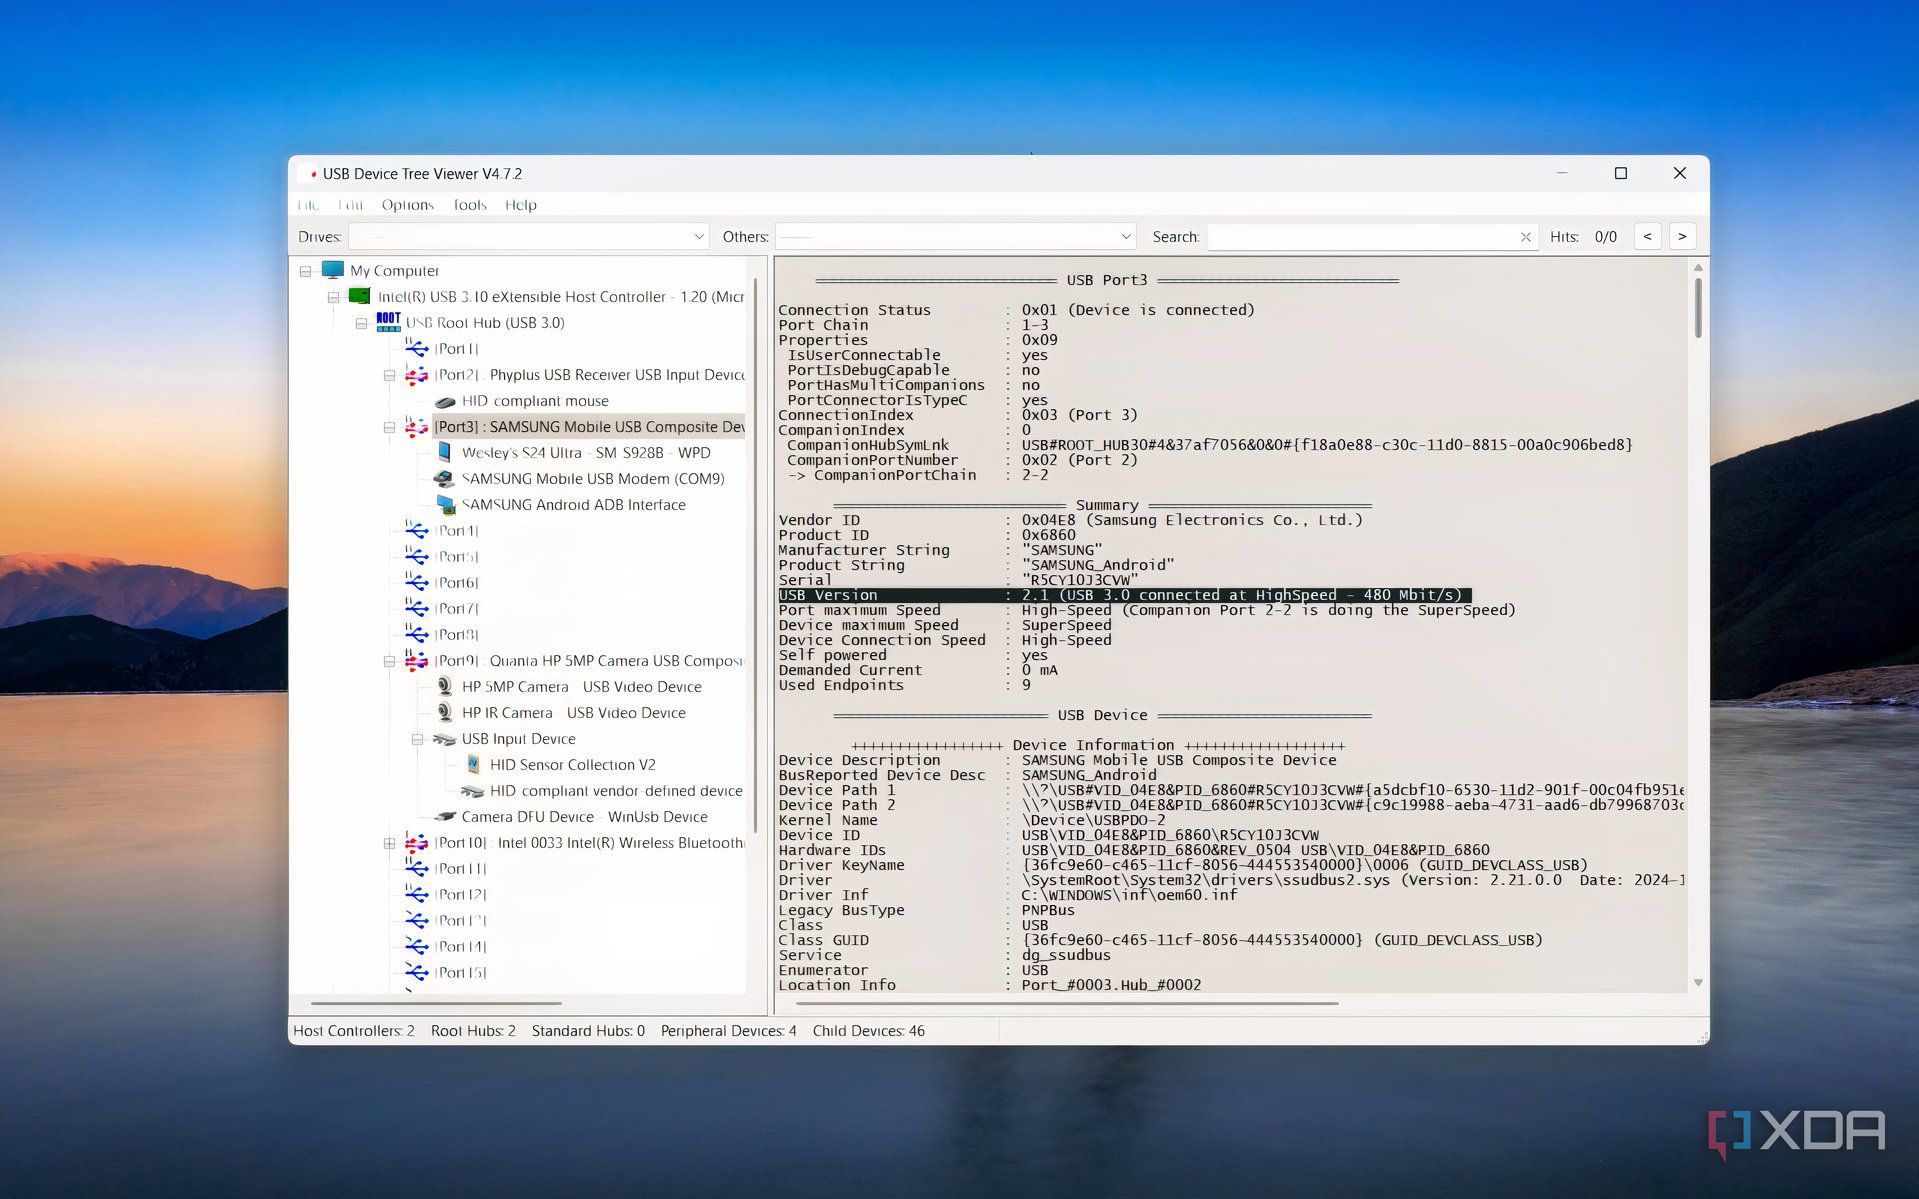Click the USB symbol icon beside Port1
Image resolution: width=1919 pixels, height=1199 pixels.
click(x=417, y=348)
